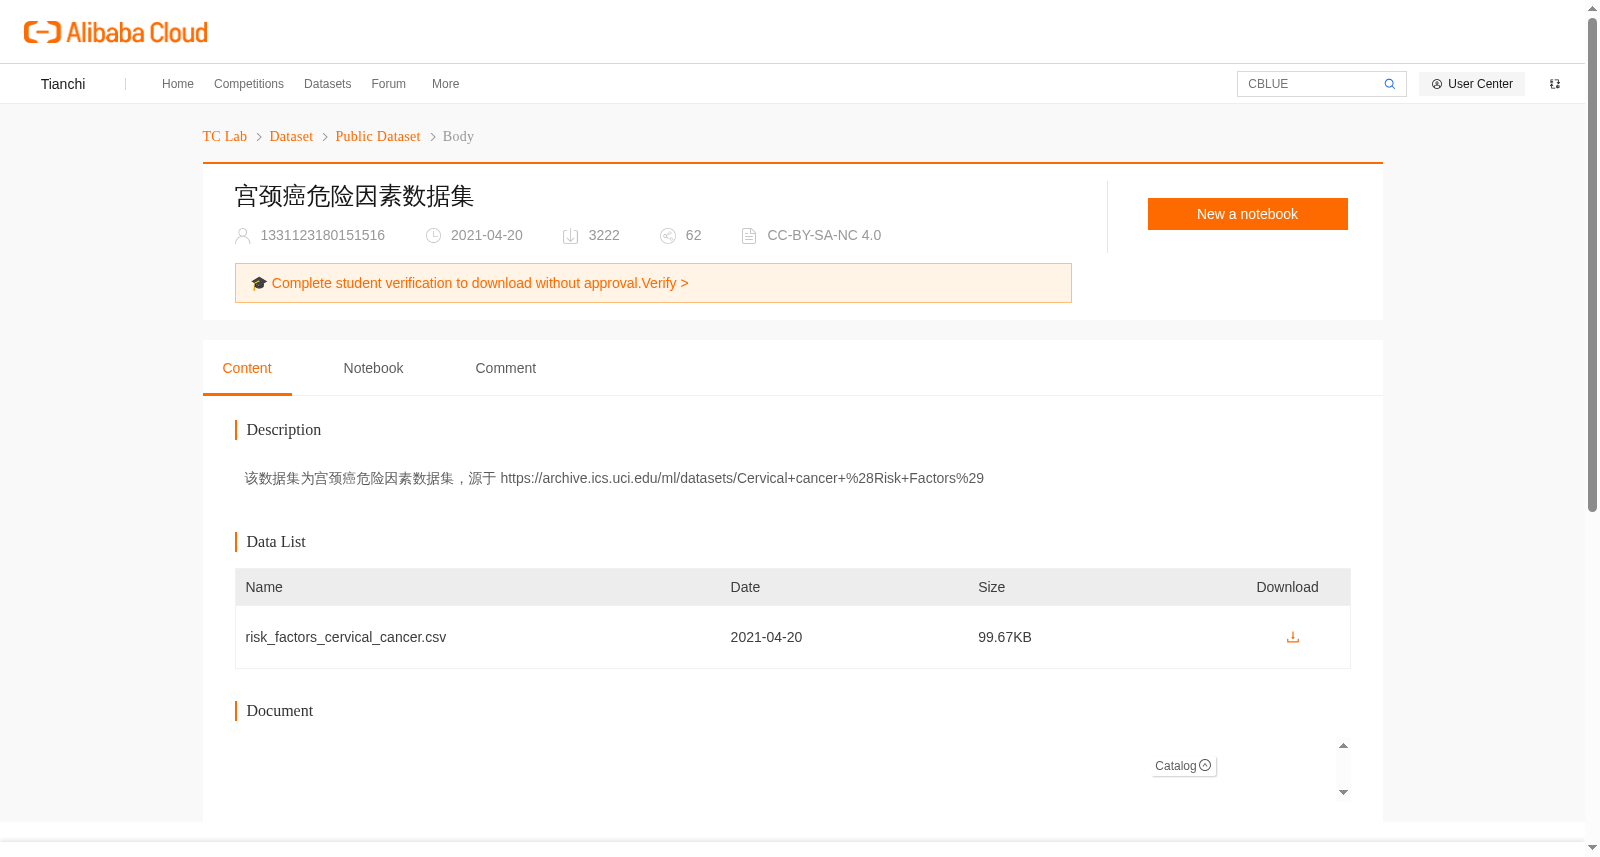The width and height of the screenshot is (1600, 857).
Task: Open the More menu
Action: tap(445, 84)
